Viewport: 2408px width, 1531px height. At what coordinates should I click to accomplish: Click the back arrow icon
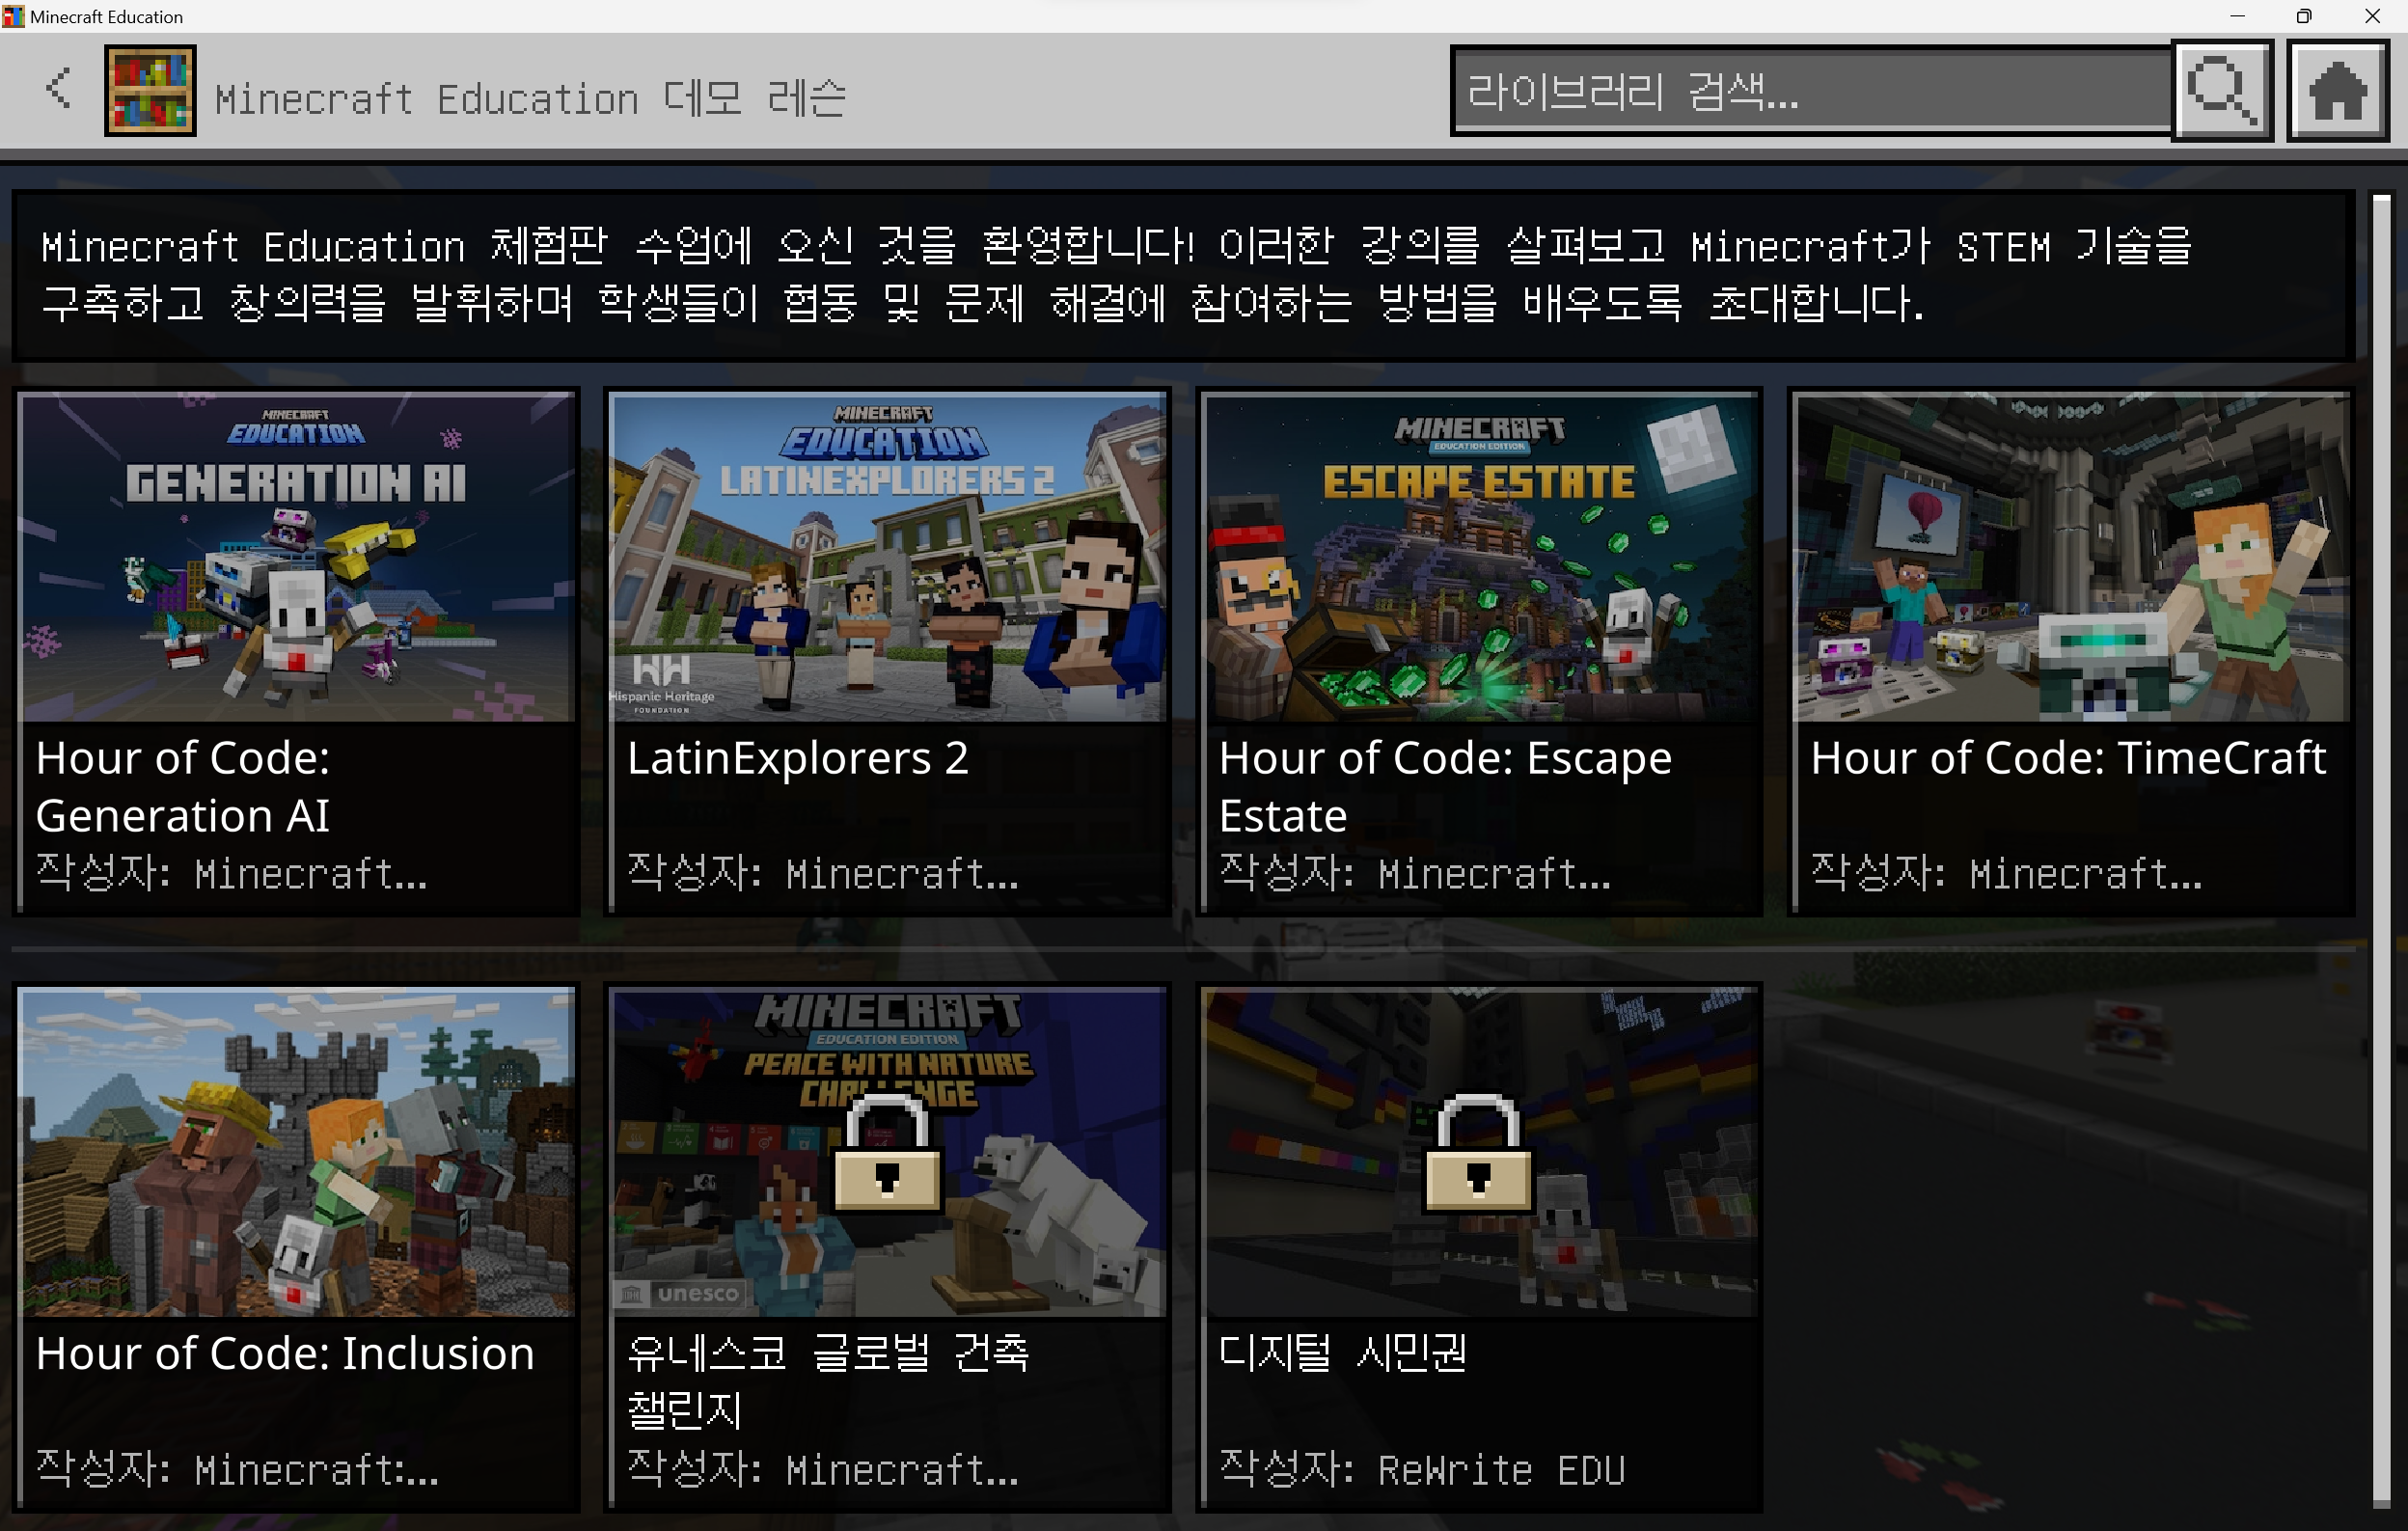59,90
